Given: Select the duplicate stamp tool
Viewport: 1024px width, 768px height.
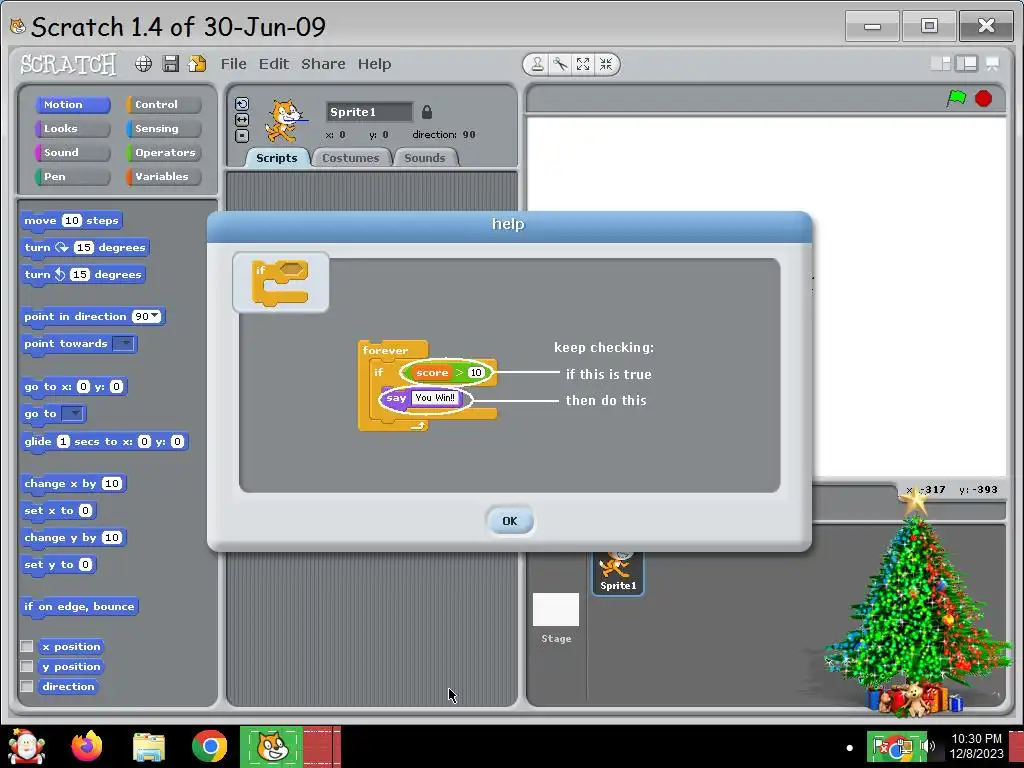Looking at the screenshot, I should pos(537,64).
